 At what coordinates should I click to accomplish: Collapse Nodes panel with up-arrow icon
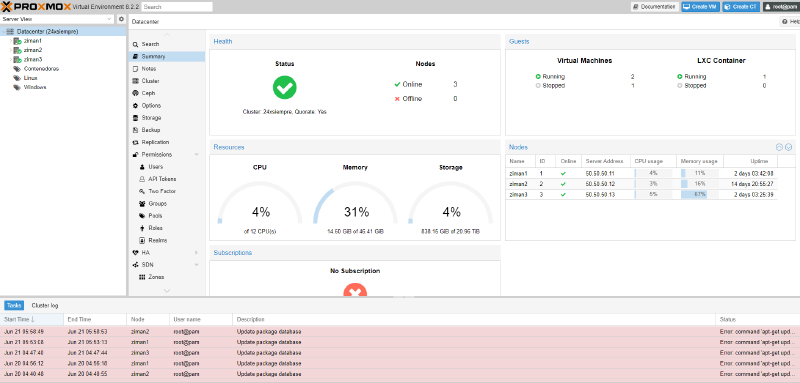click(x=779, y=147)
